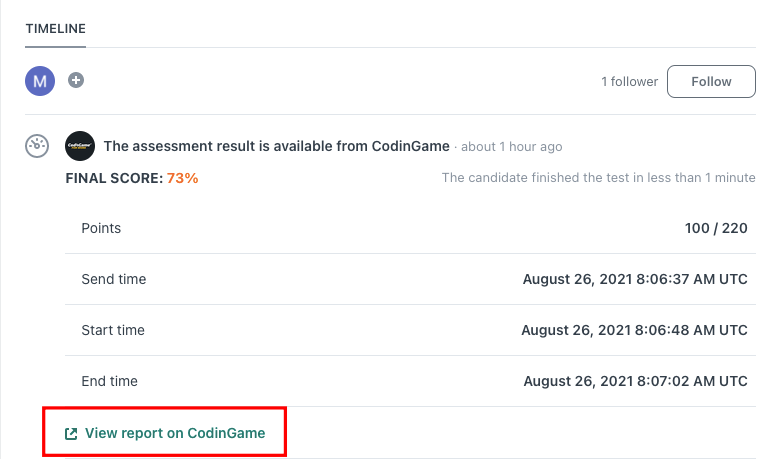Select the End time row label
The image size is (779, 459).
point(110,381)
